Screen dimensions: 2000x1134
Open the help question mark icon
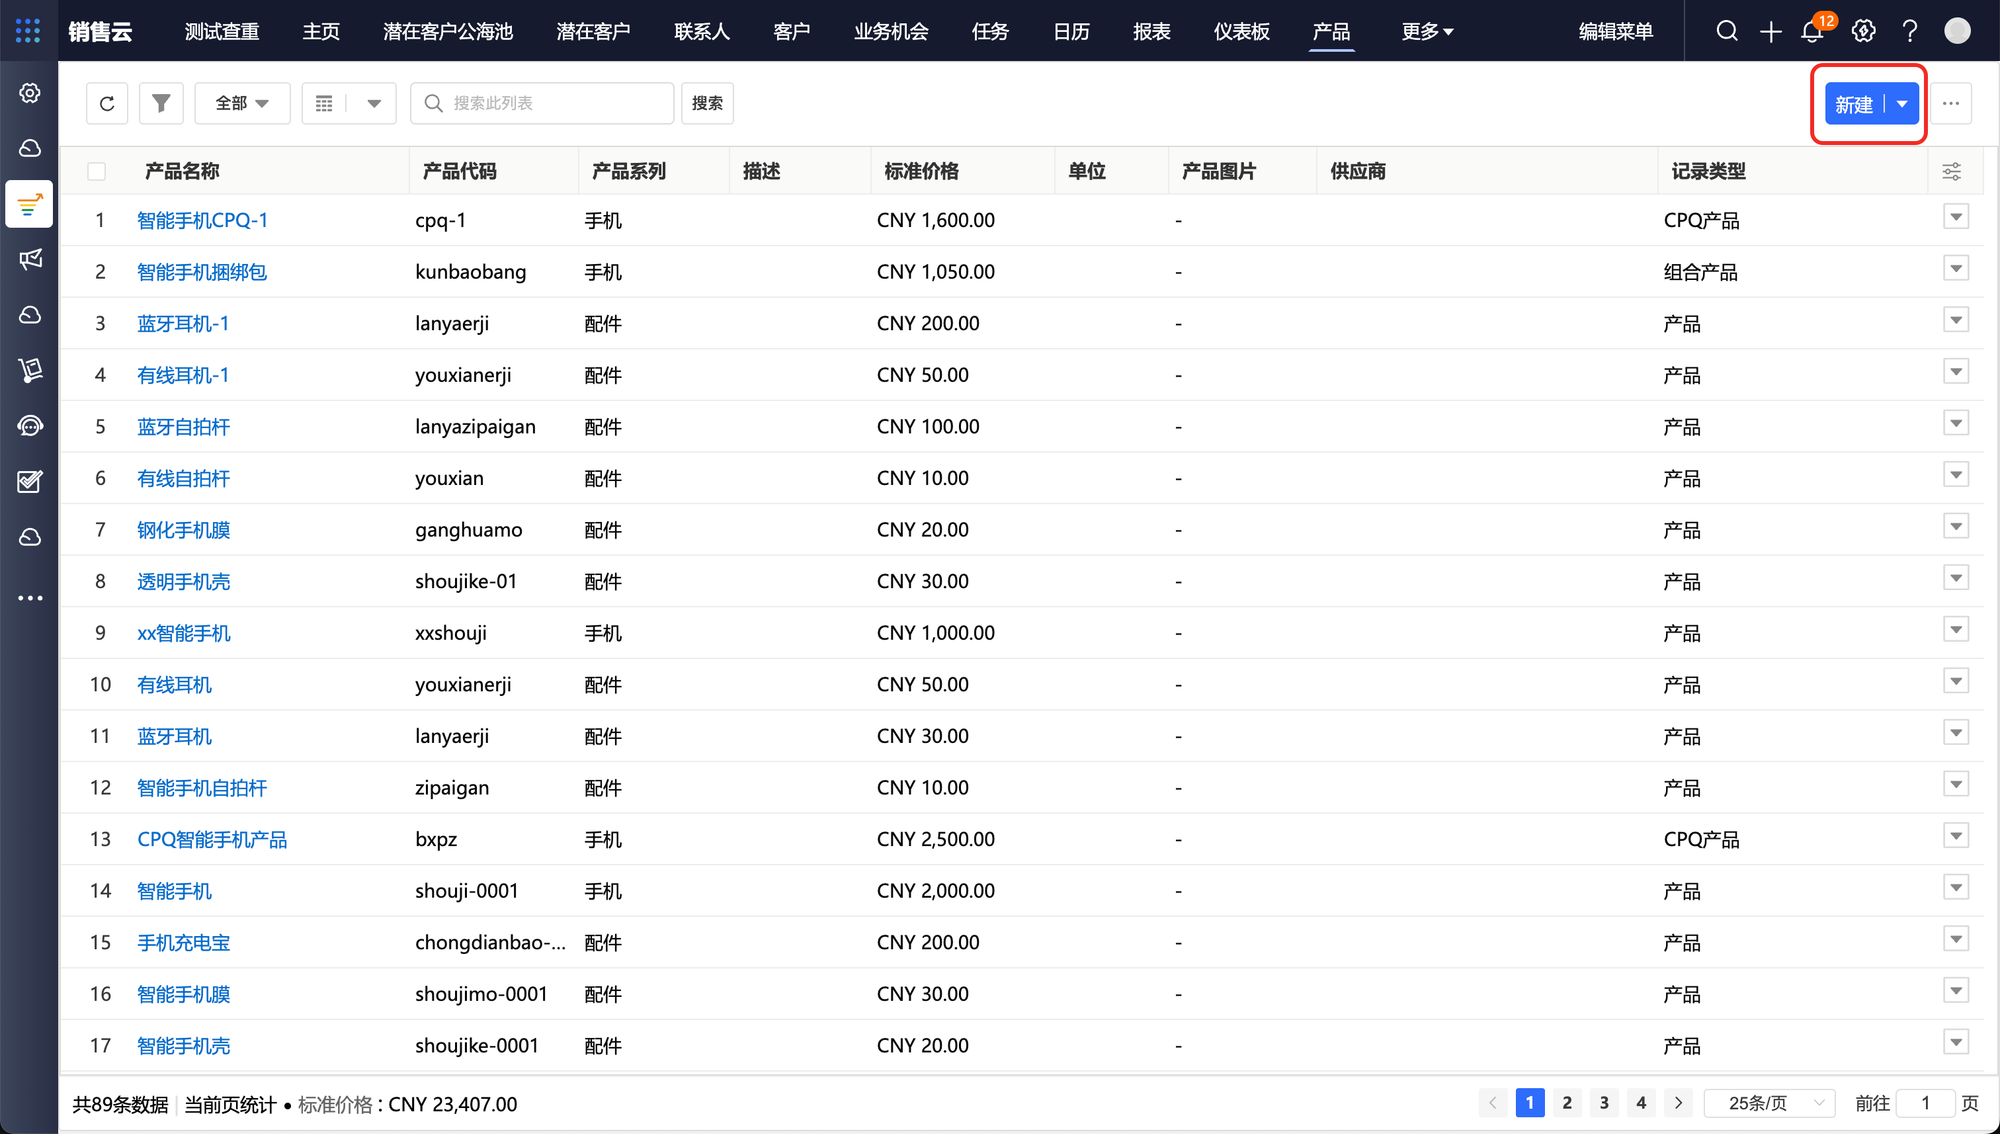(1910, 31)
